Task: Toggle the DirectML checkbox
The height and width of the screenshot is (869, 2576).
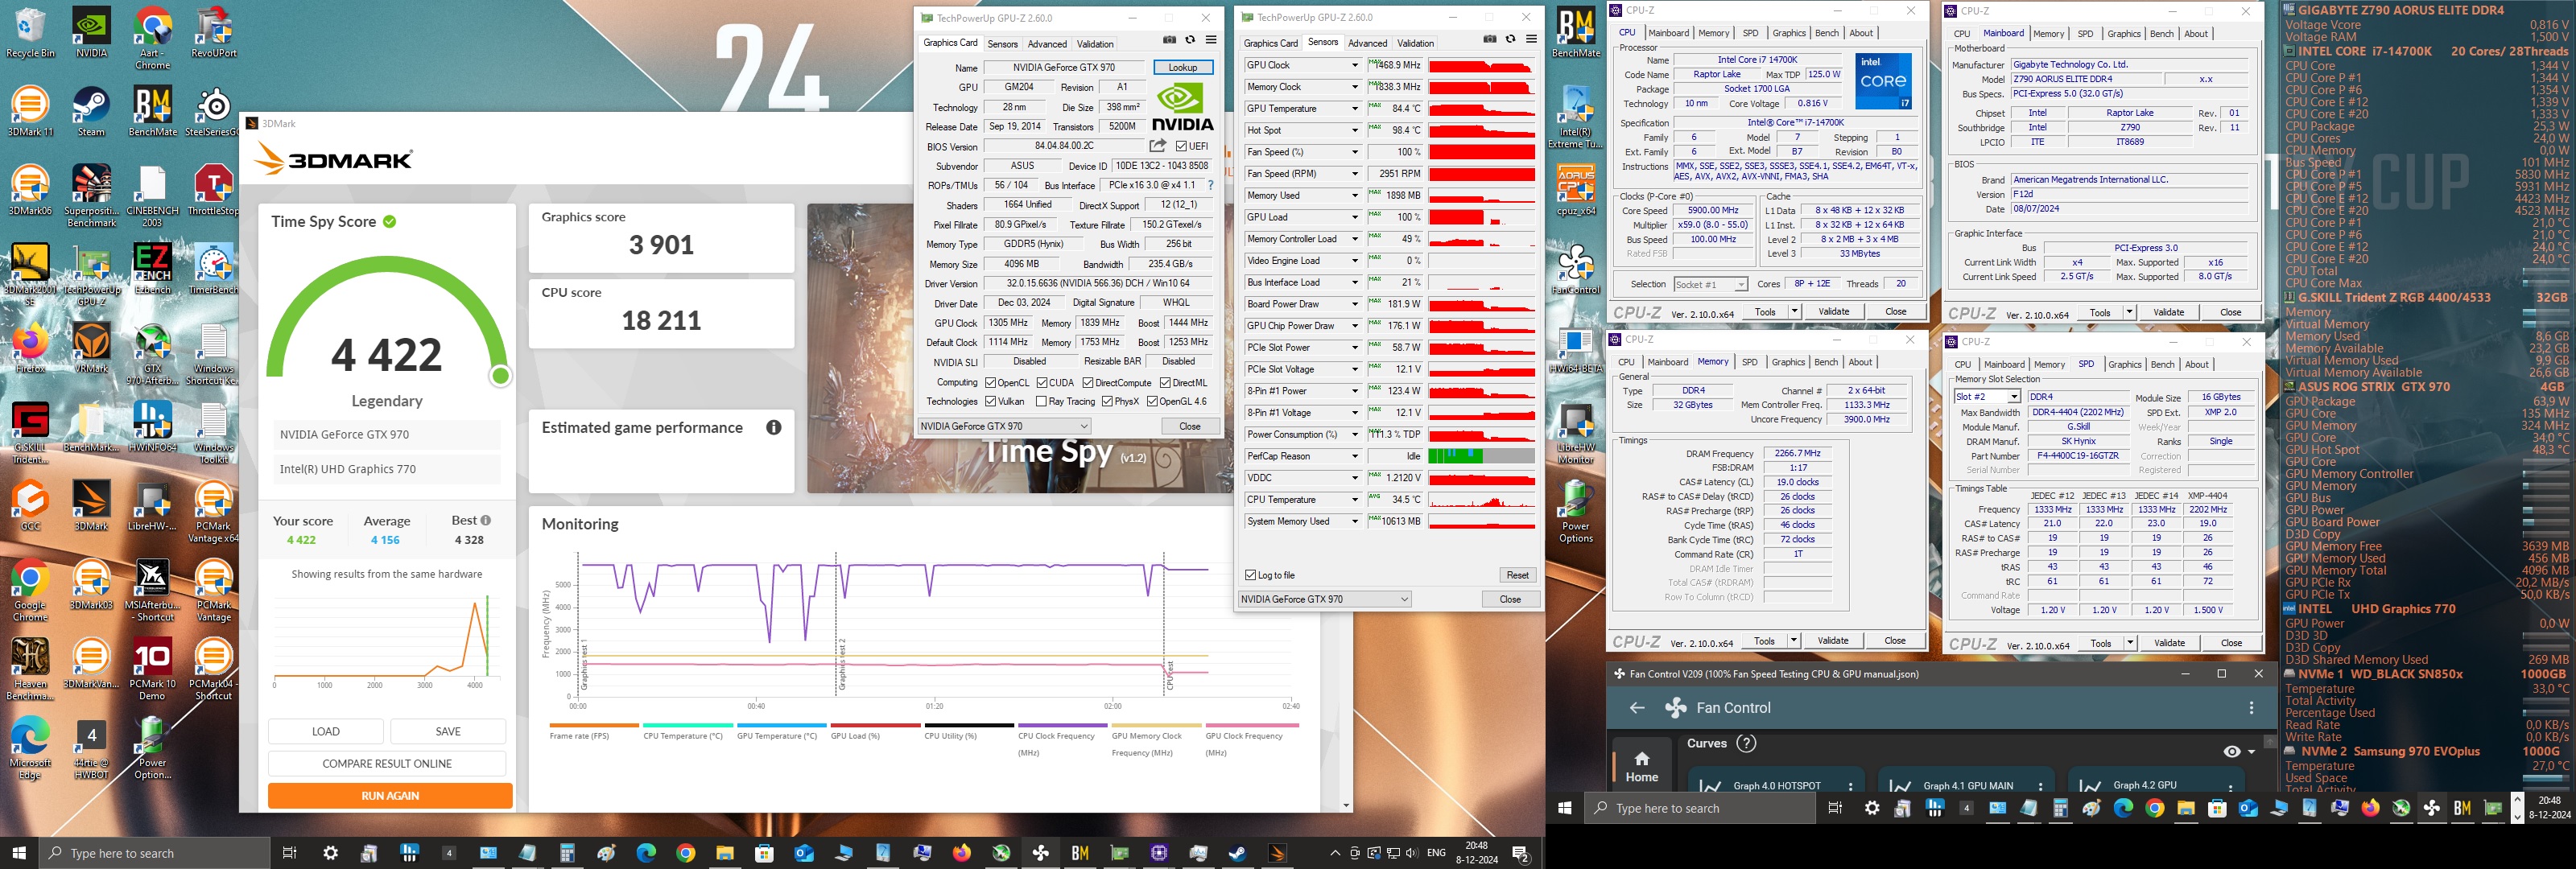Action: [1165, 382]
